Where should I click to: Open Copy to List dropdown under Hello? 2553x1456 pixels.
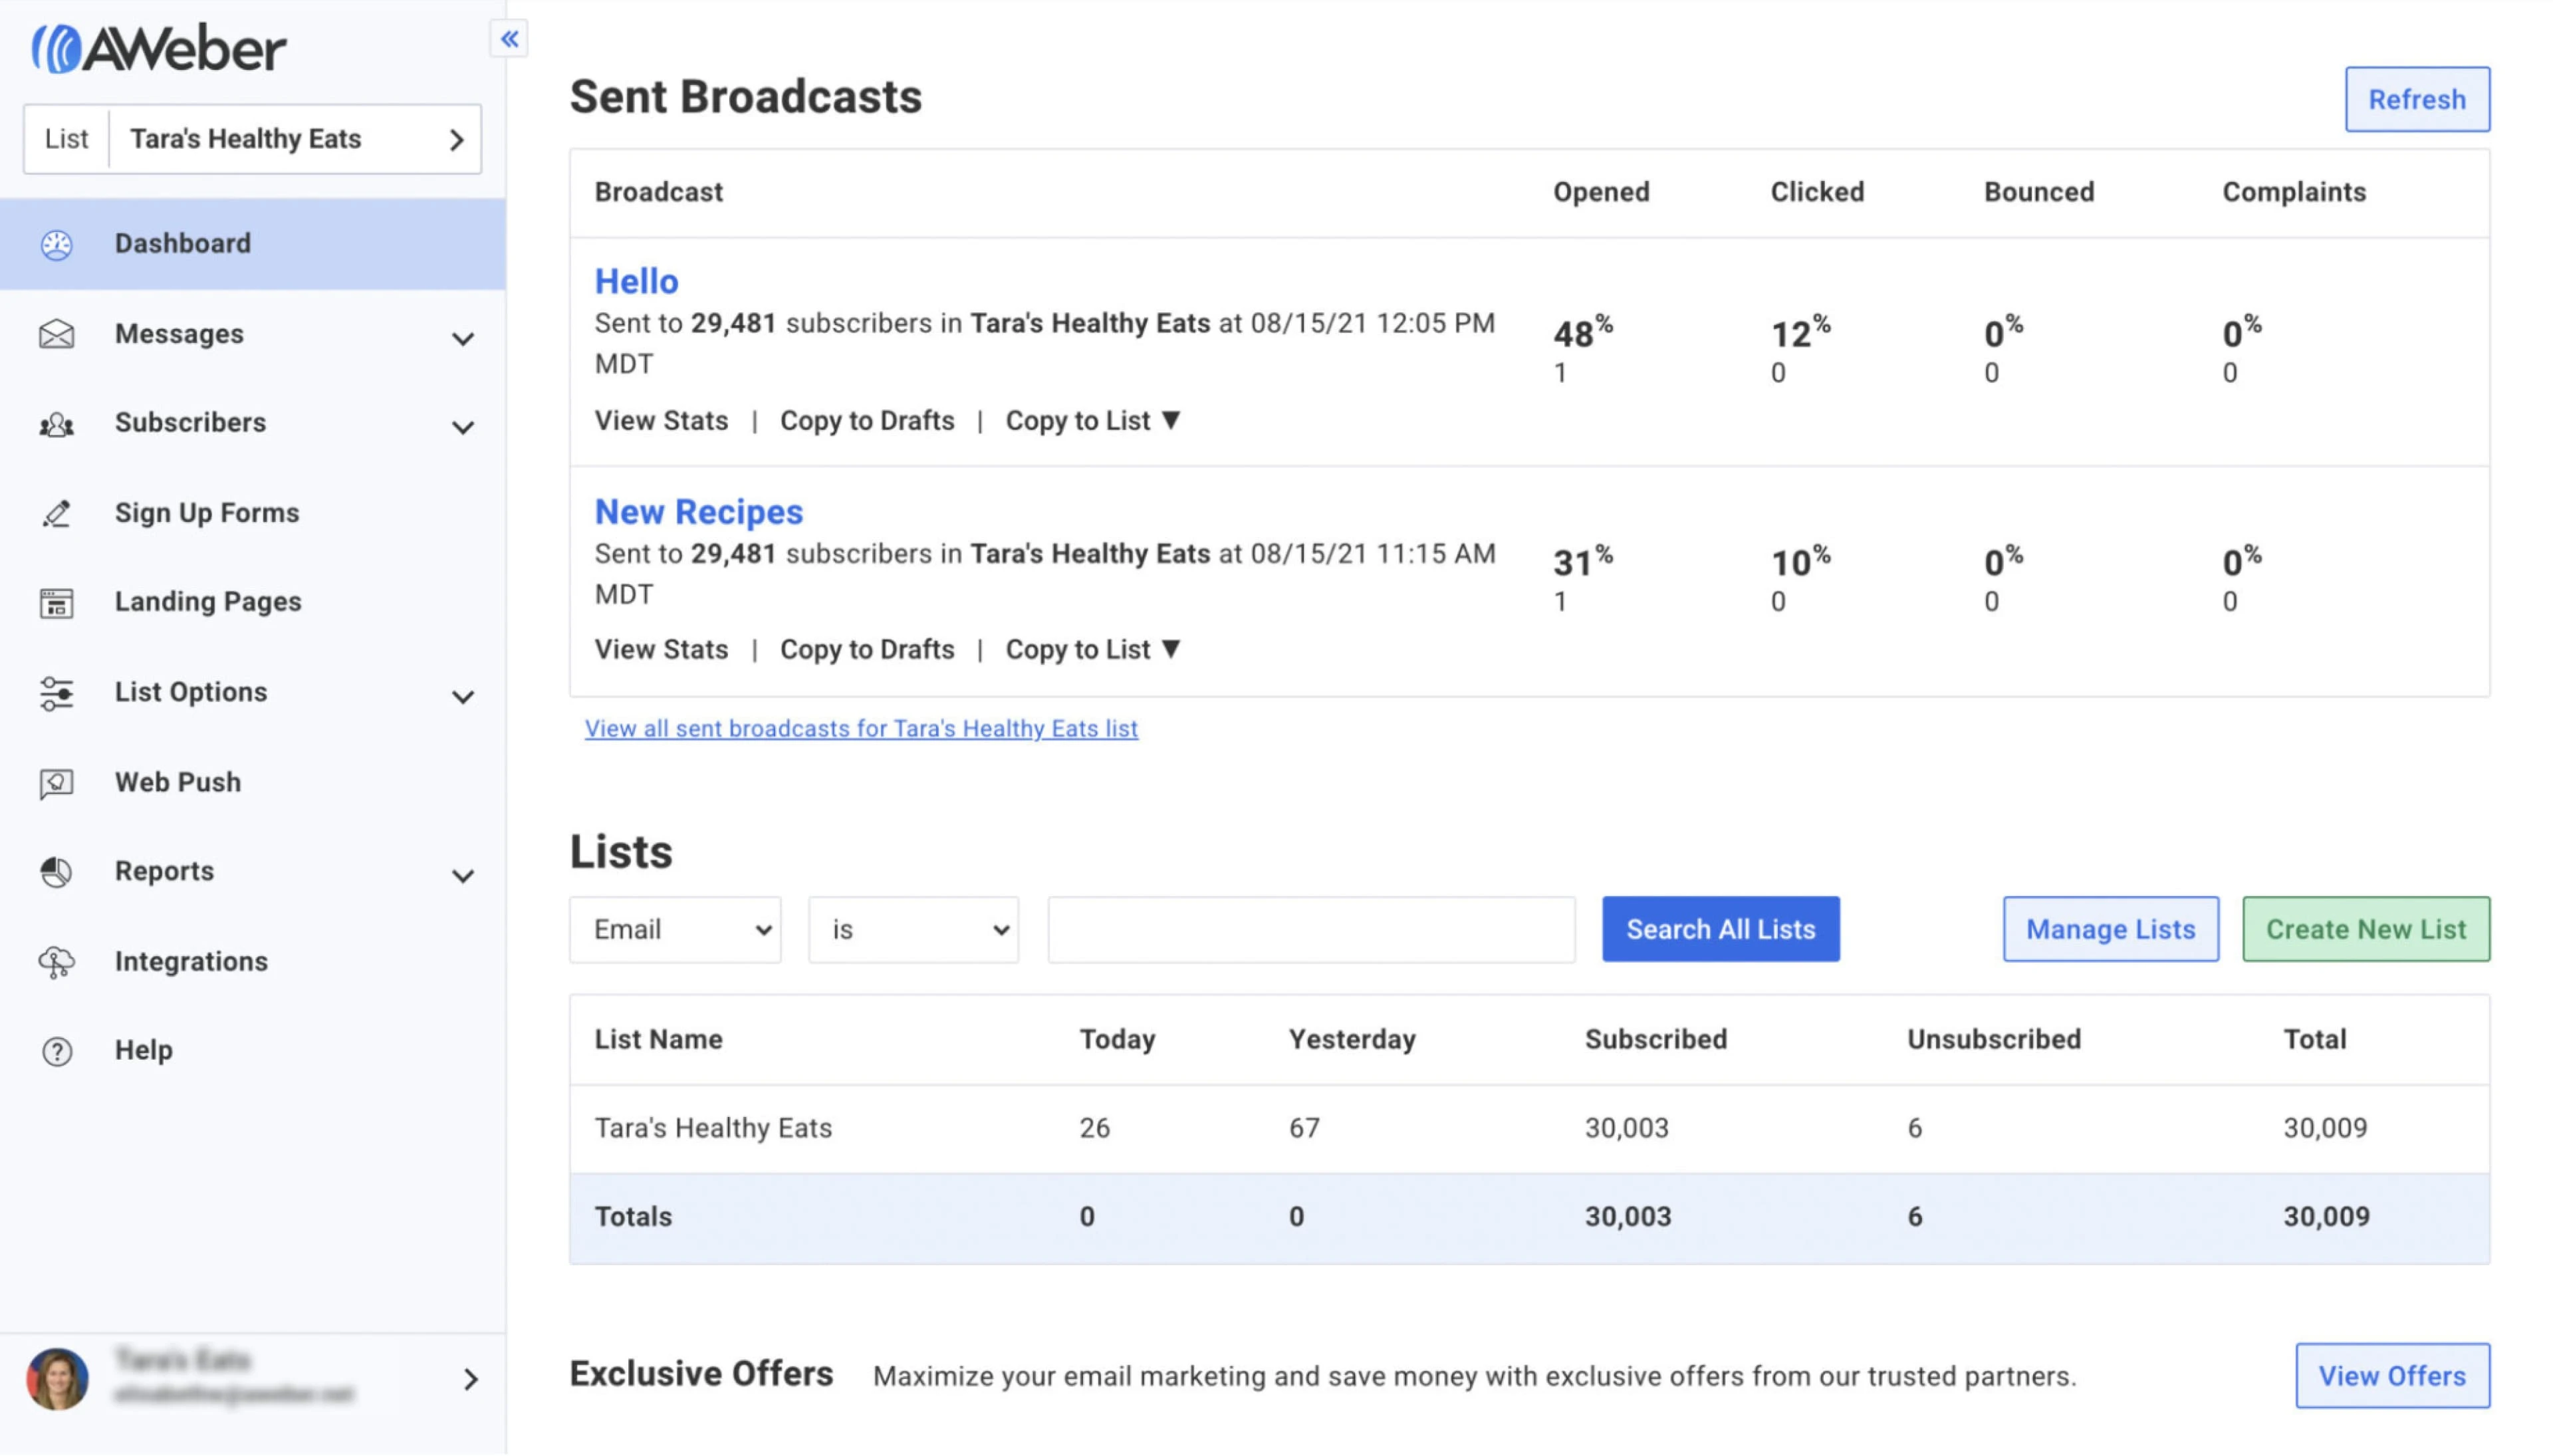(x=1093, y=421)
